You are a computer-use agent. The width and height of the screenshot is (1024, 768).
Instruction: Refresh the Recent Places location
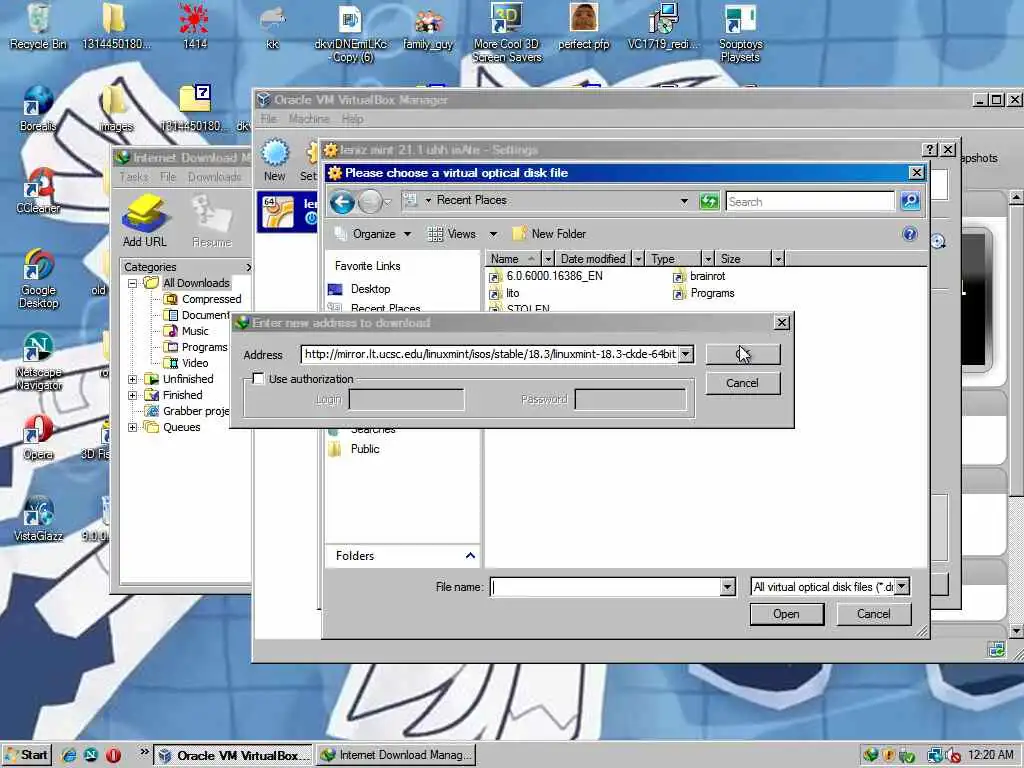tap(709, 201)
